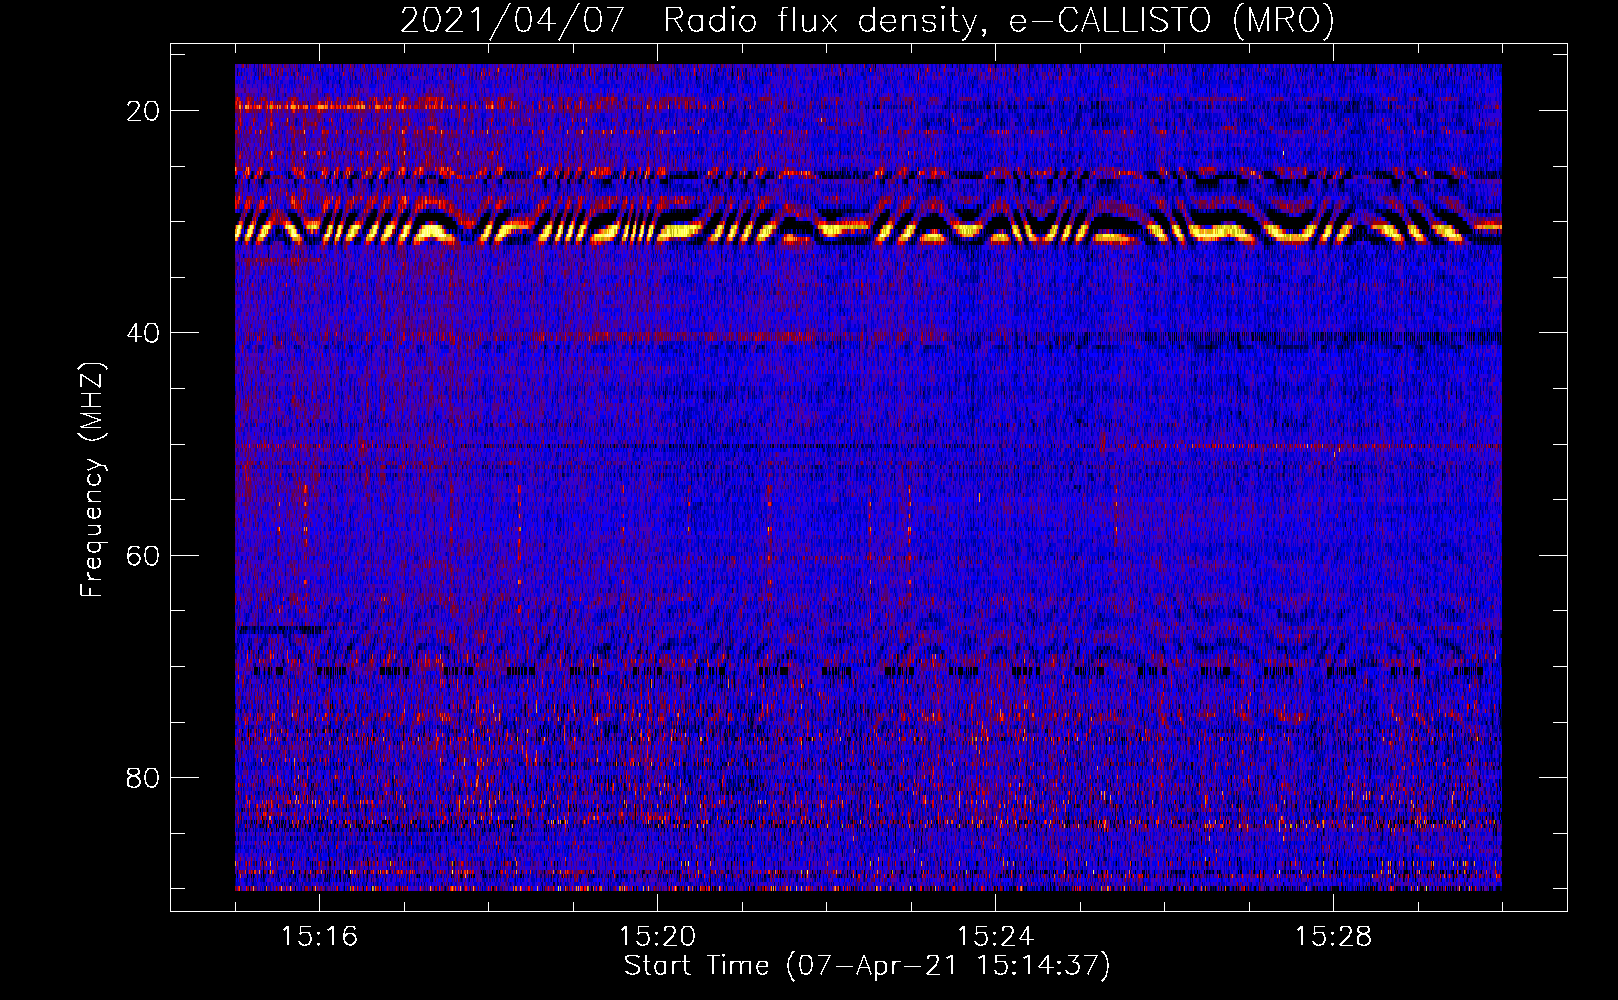Click the 'Frequency (MHZ)' axis label
The image size is (1618, 1000).
click(x=92, y=481)
